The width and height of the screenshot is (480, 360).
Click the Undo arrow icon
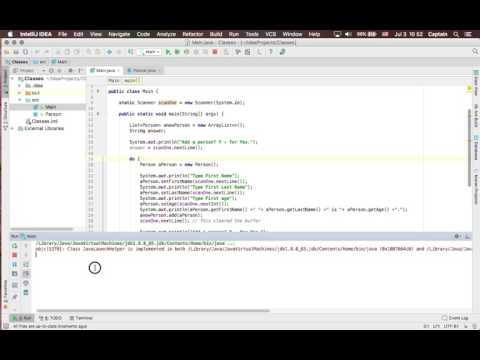(x=37, y=52)
